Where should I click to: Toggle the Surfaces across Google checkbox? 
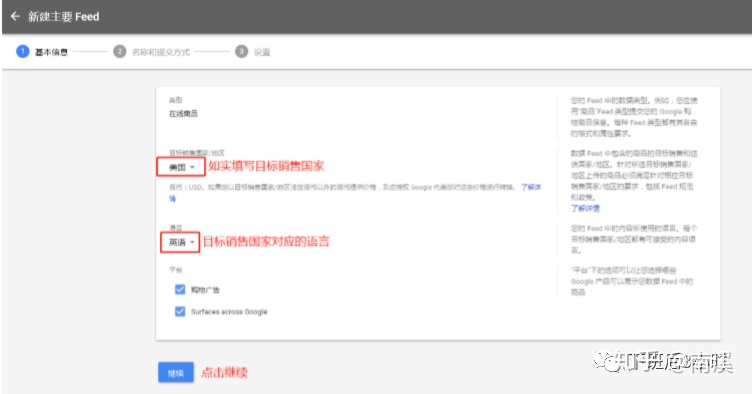click(180, 312)
